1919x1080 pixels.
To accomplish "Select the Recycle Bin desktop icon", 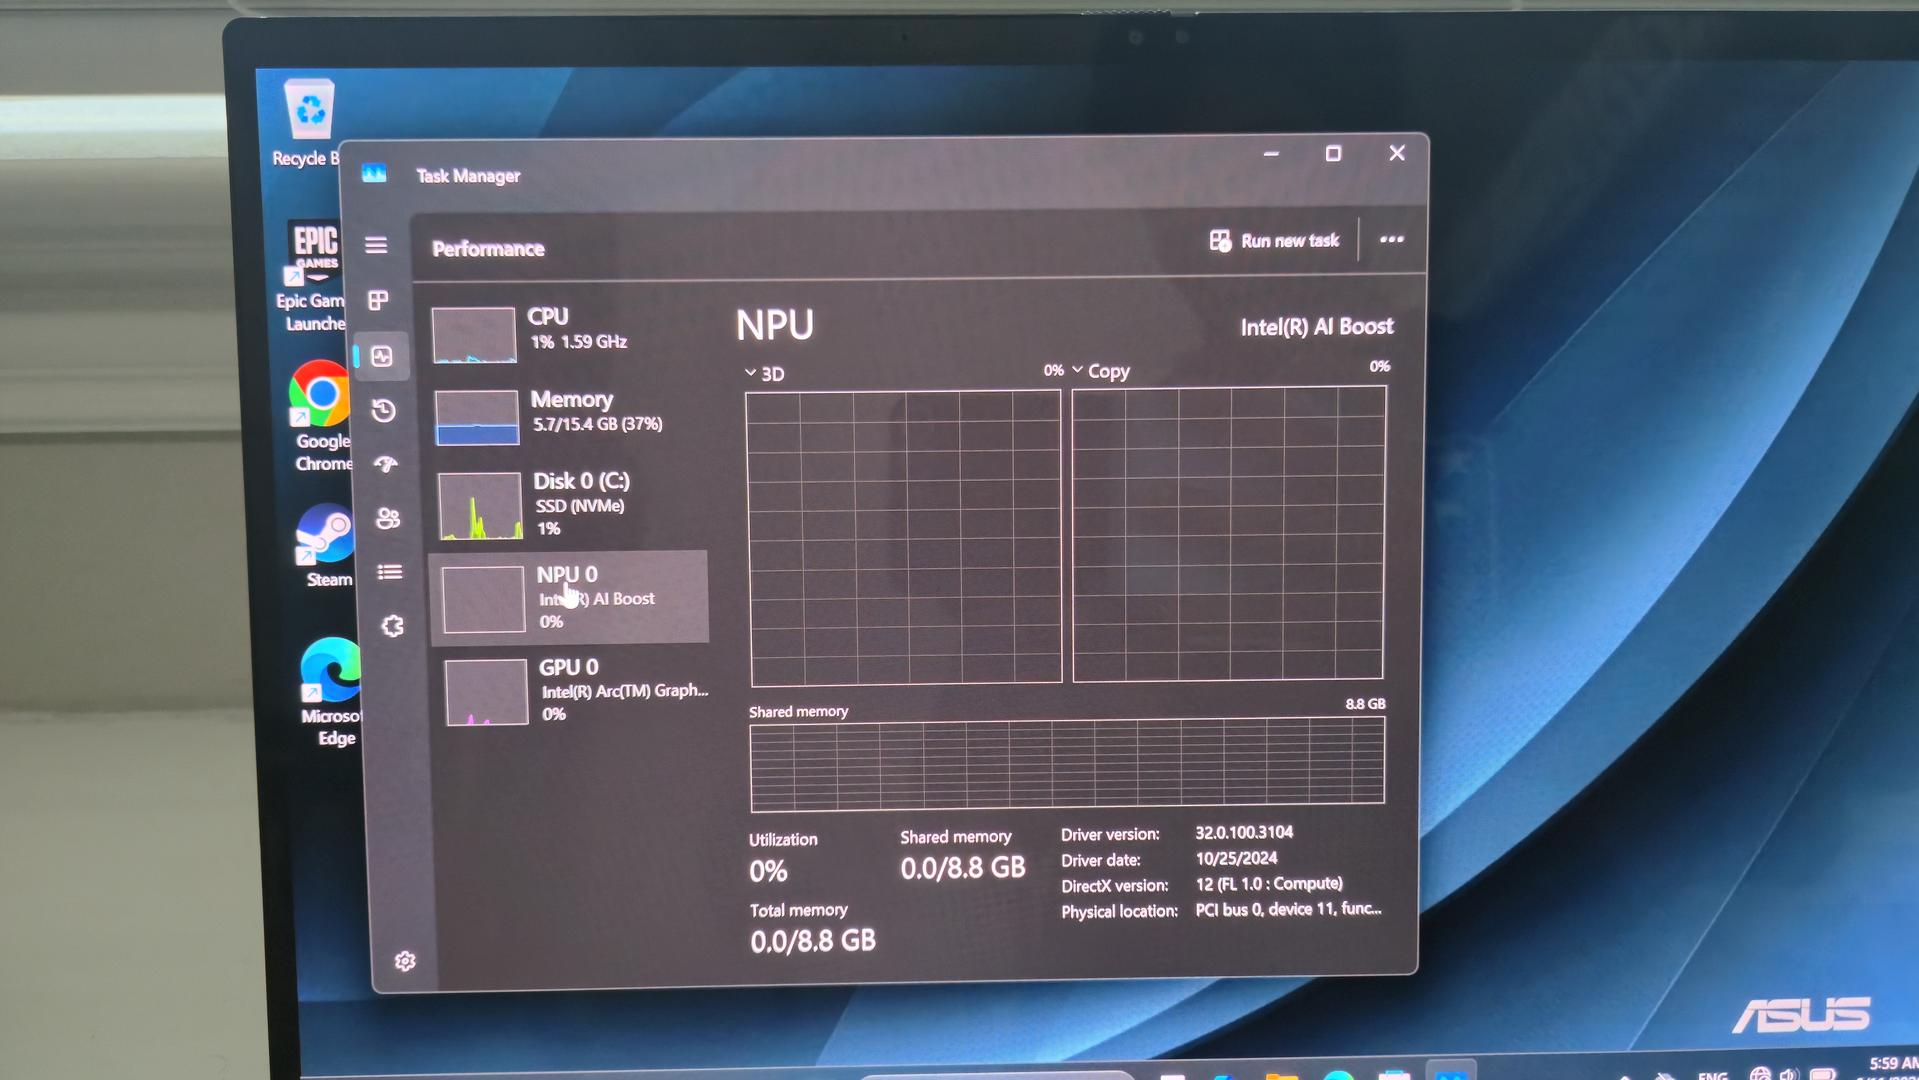I will point(308,123).
